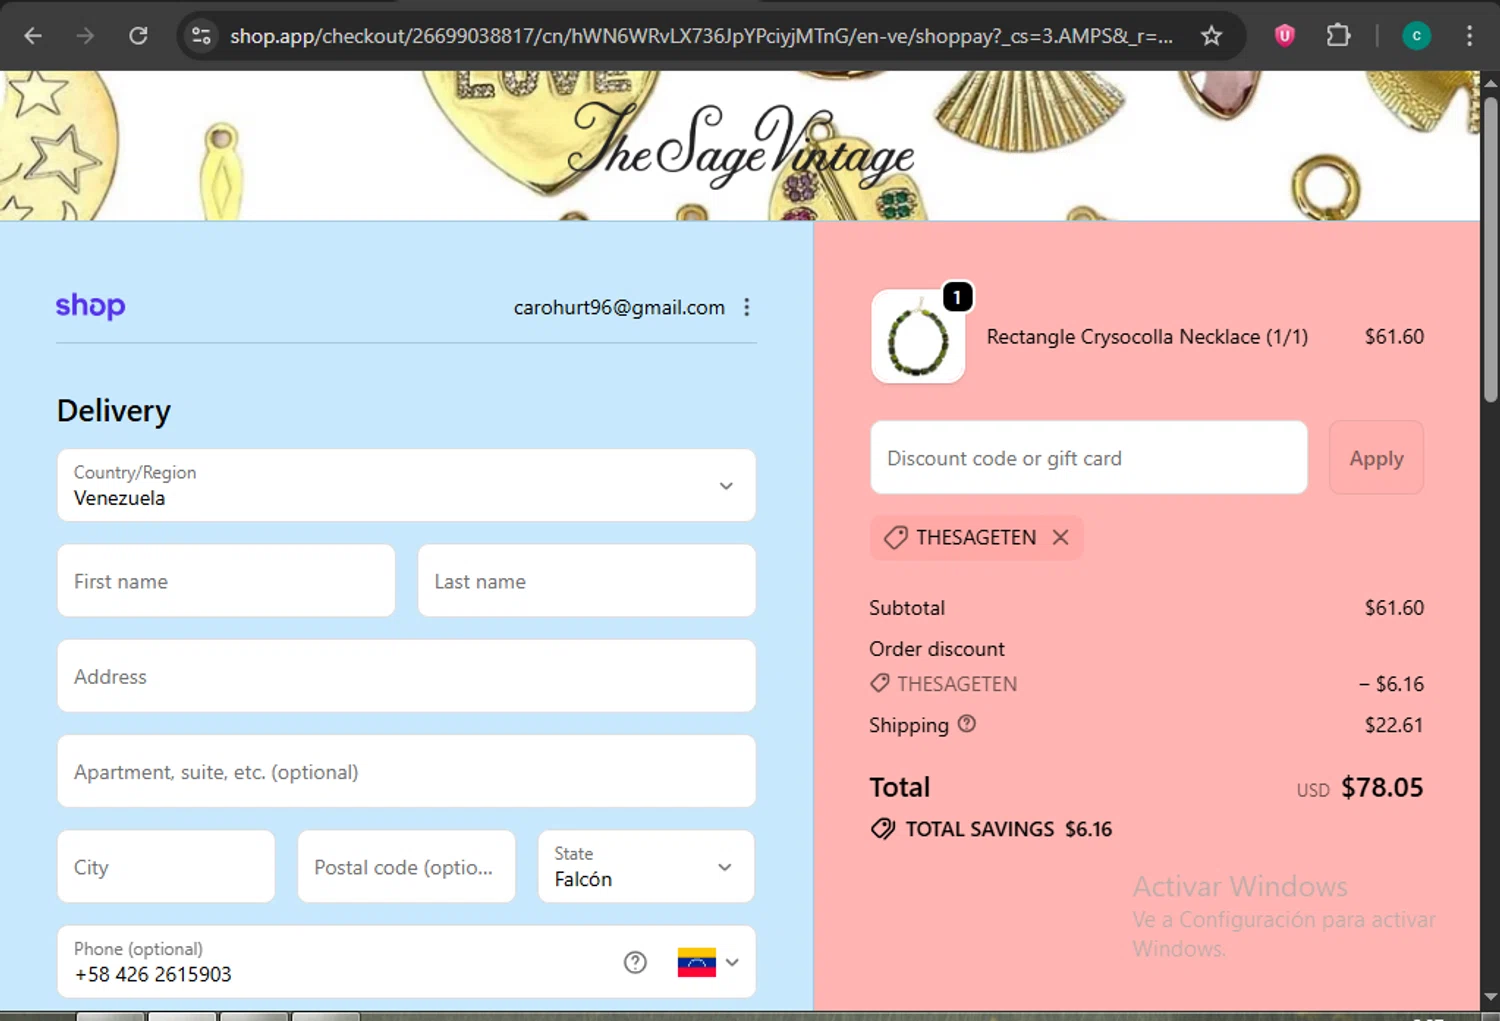Click the Shipping cost $22.61

point(1393,725)
